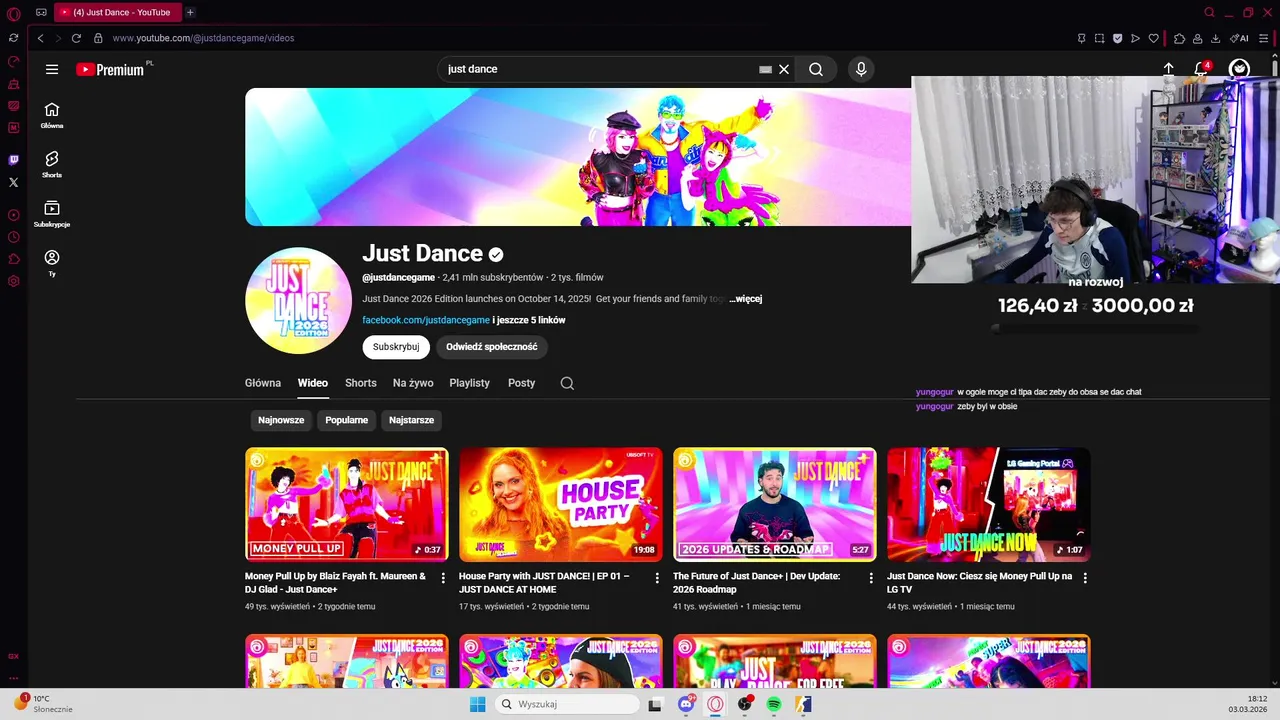
Task: Filter videos by Popularne
Action: tap(346, 420)
